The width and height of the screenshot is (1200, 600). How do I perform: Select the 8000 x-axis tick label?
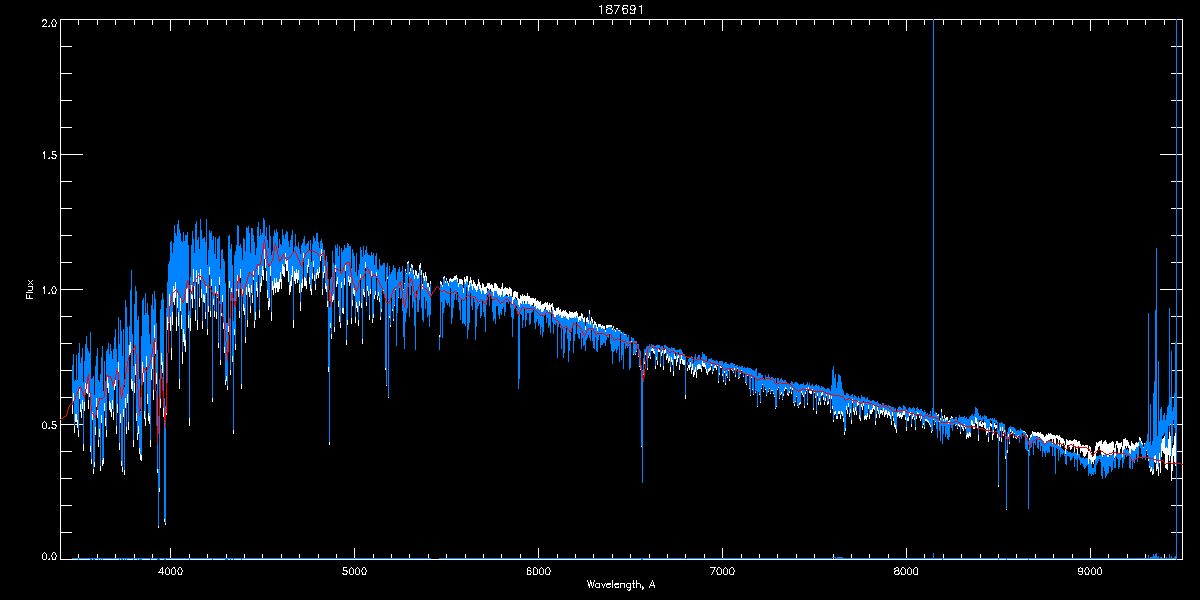click(906, 572)
